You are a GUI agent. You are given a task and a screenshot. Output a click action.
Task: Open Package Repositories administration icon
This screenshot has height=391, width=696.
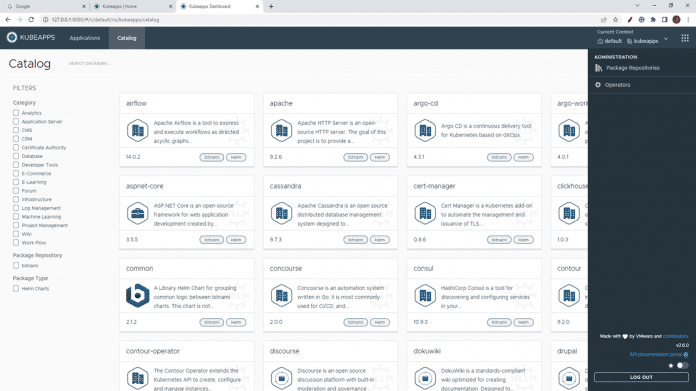pos(598,68)
